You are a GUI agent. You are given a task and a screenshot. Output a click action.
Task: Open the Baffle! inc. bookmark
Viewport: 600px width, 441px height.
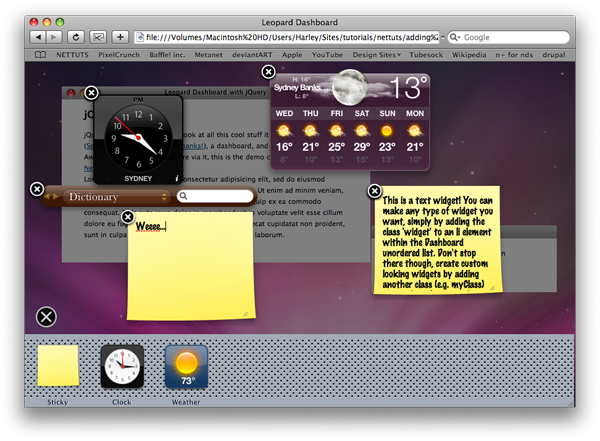pyautogui.click(x=167, y=55)
